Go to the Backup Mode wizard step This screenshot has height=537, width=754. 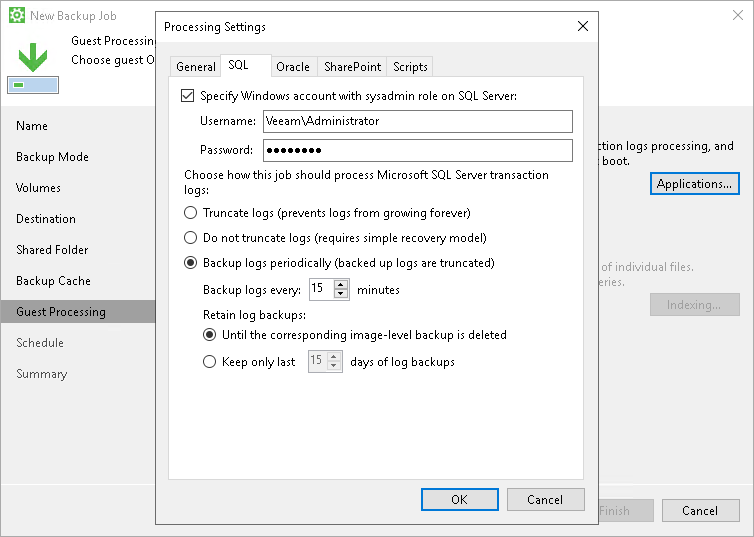52,157
